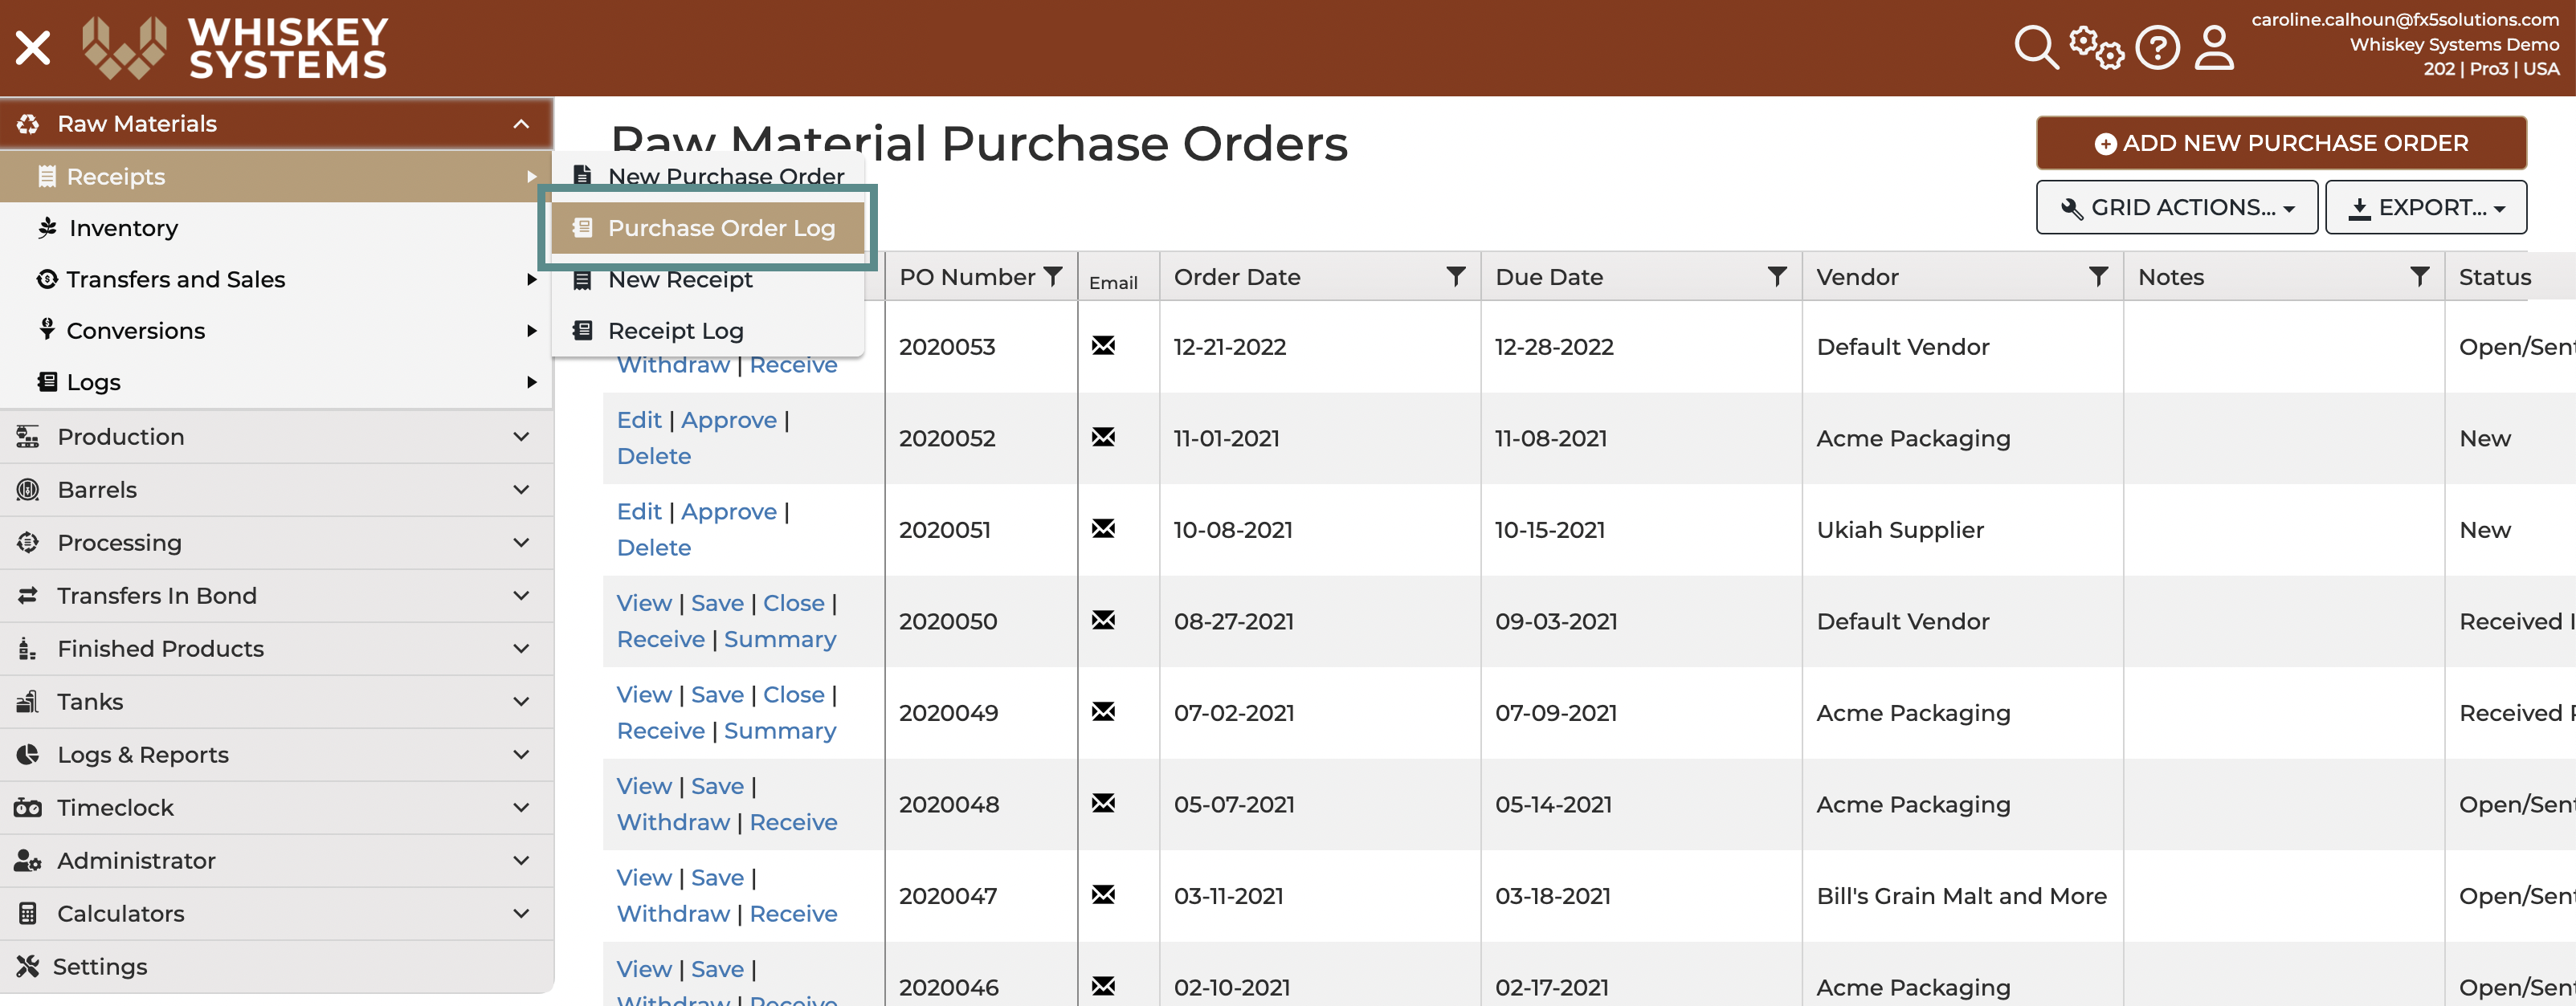2576x1006 pixels.
Task: Collapse the Raw Materials section
Action: point(276,124)
